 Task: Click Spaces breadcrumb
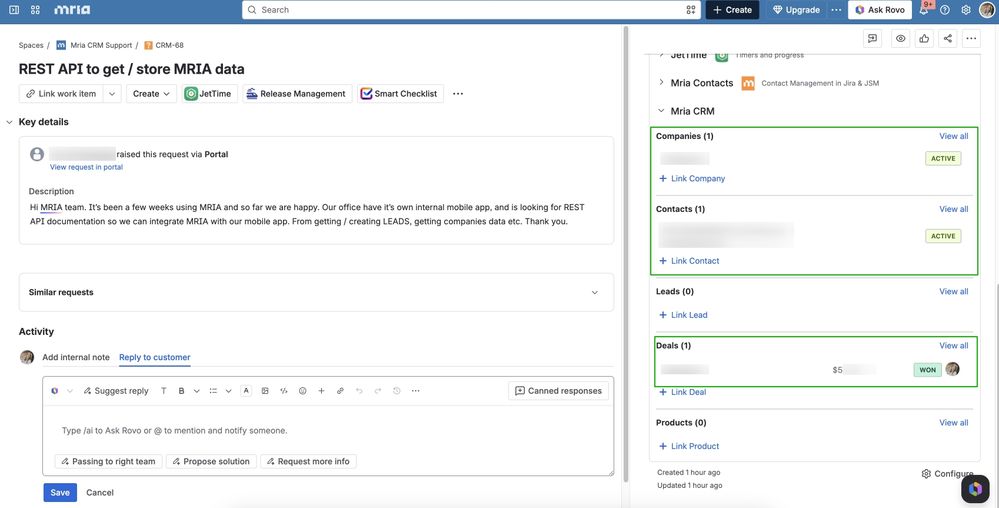click(x=31, y=45)
